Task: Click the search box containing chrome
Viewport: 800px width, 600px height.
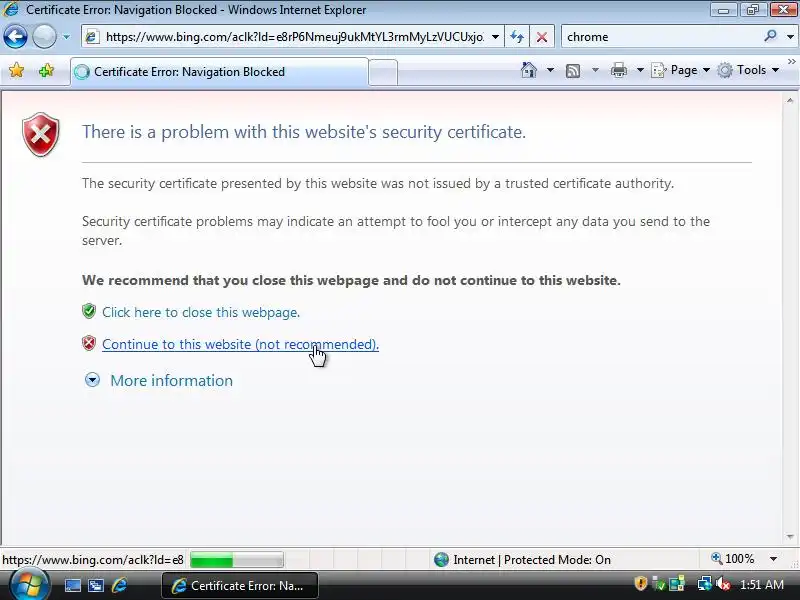Action: 662,37
